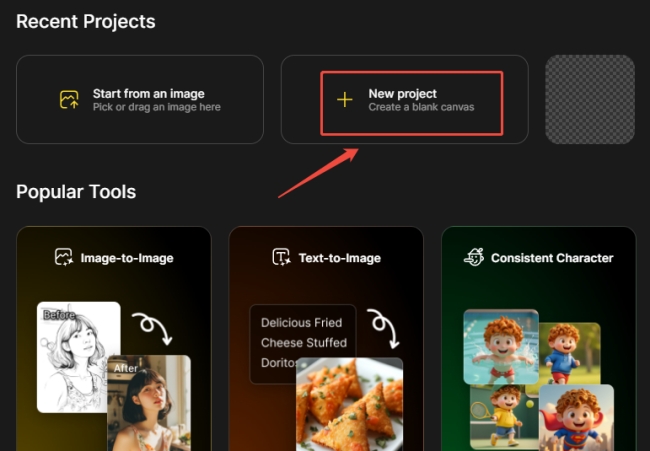Click "Create a blank canvas" subtitle

point(421,107)
